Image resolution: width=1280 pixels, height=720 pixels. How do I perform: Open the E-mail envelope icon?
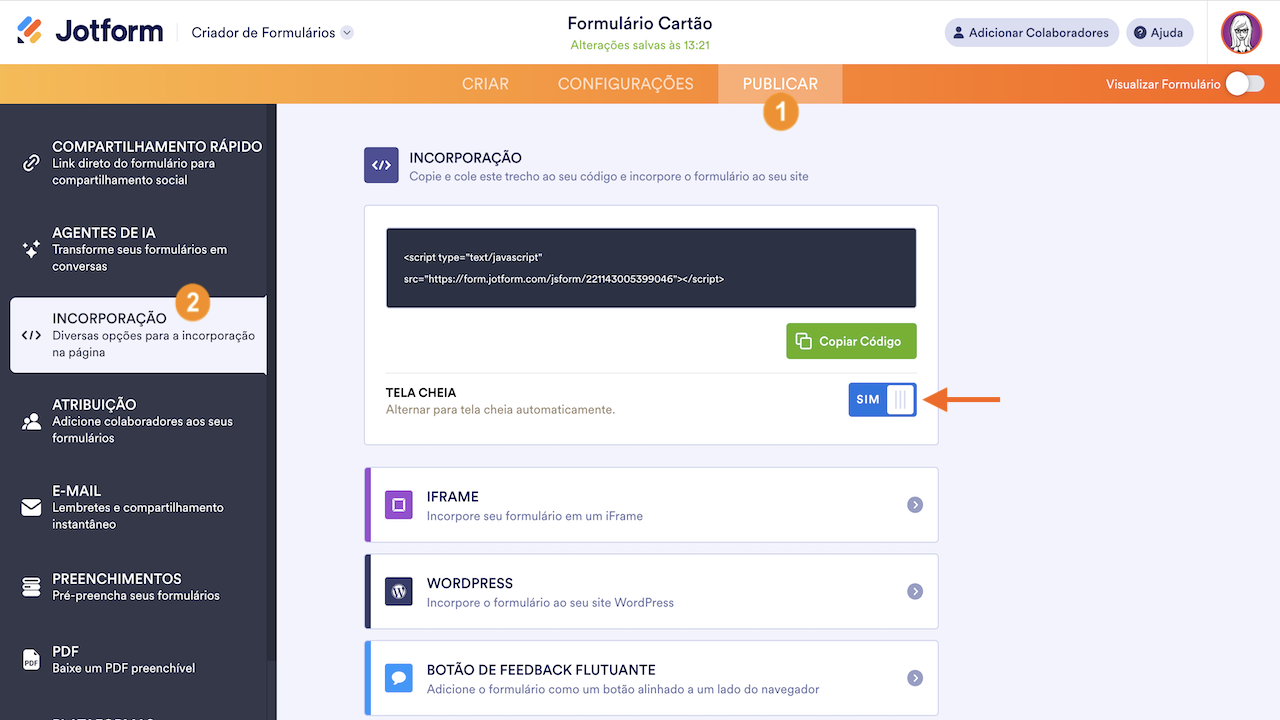tap(31, 507)
